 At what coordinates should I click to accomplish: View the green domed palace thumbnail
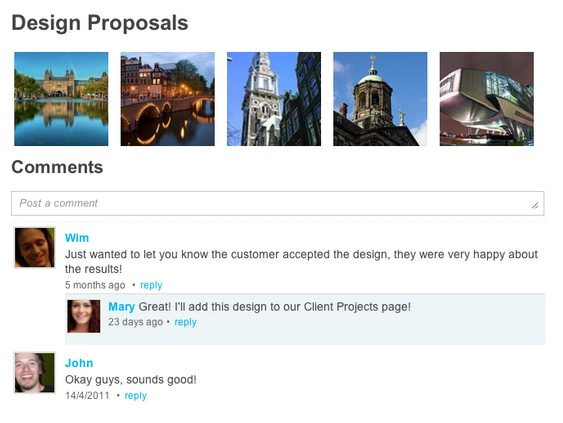coord(380,99)
